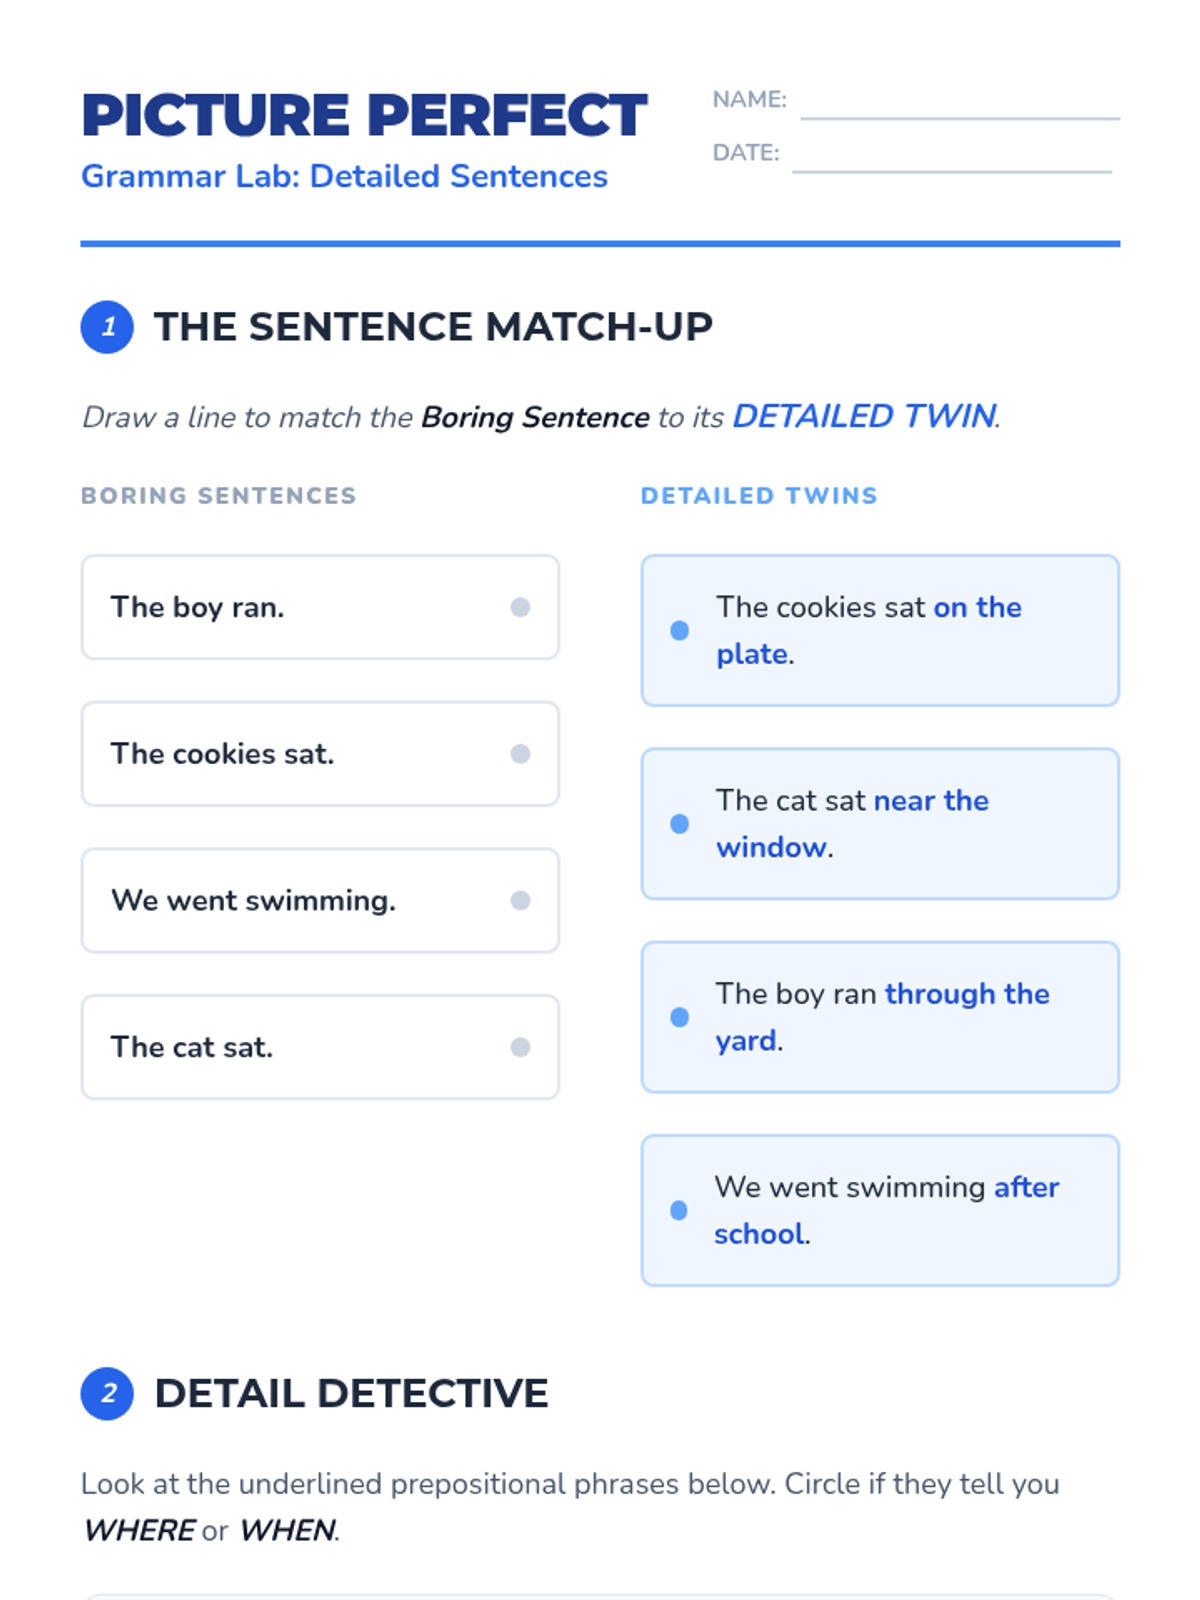
Task: Select 'We went swimming.' sentence card
Action: (x=320, y=900)
